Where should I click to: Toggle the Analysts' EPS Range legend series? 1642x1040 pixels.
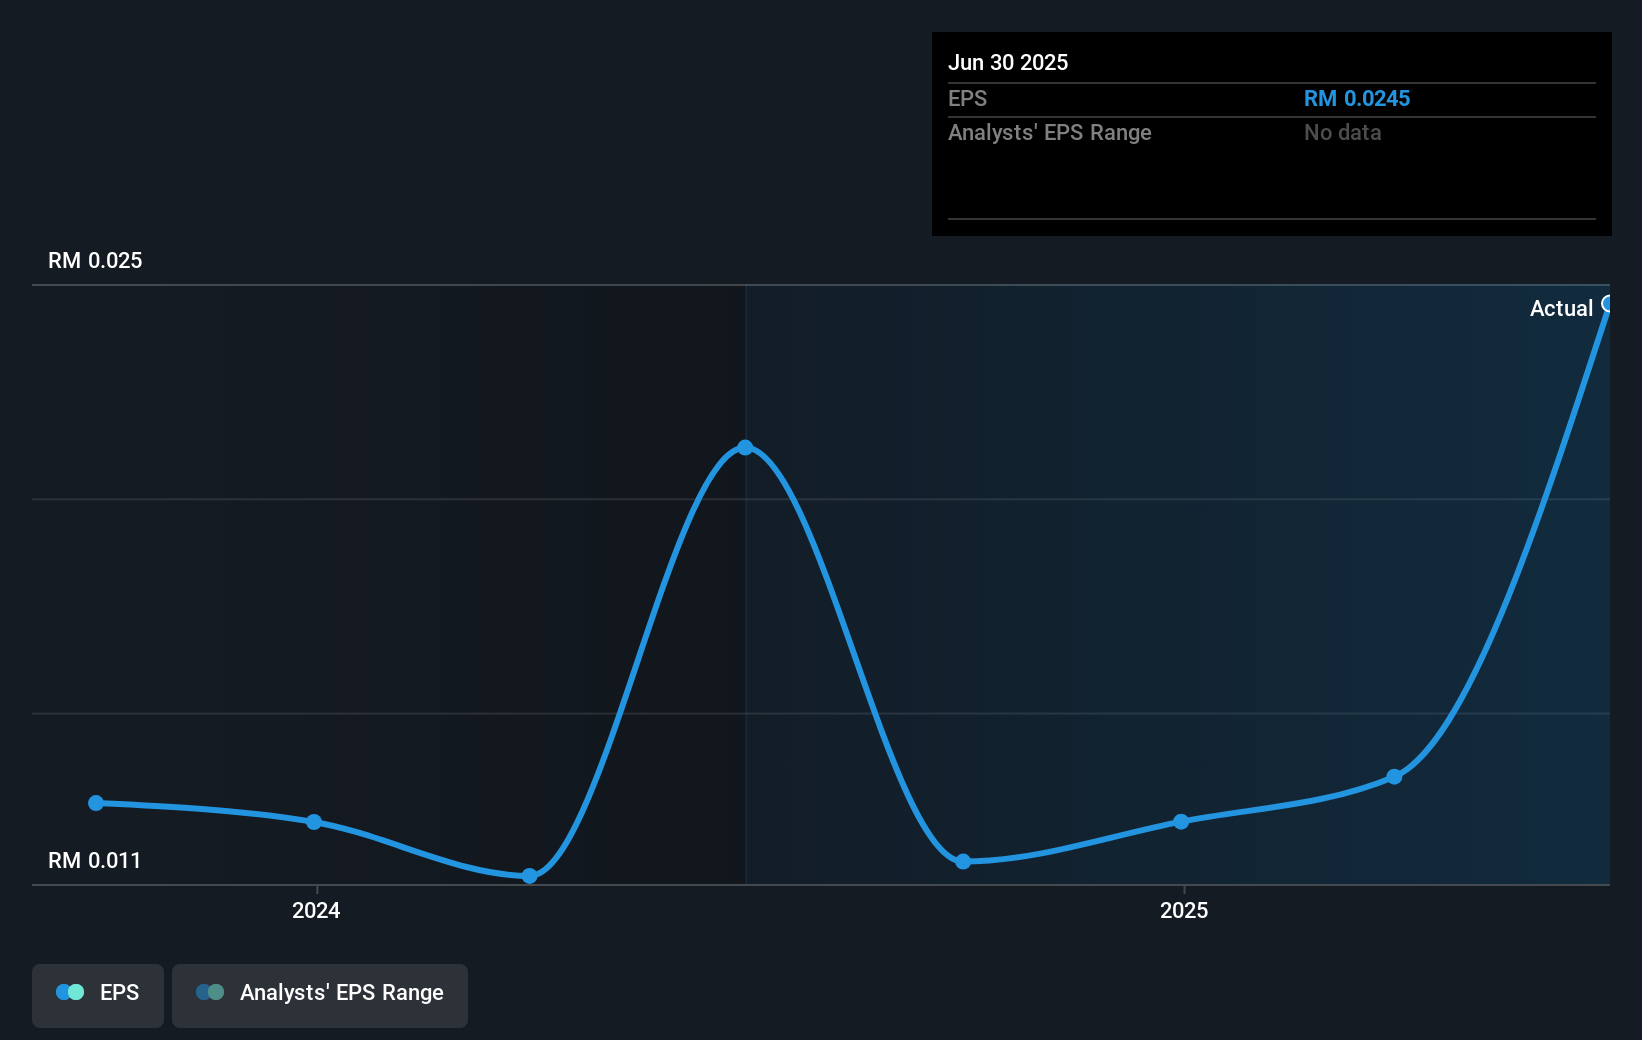(320, 995)
